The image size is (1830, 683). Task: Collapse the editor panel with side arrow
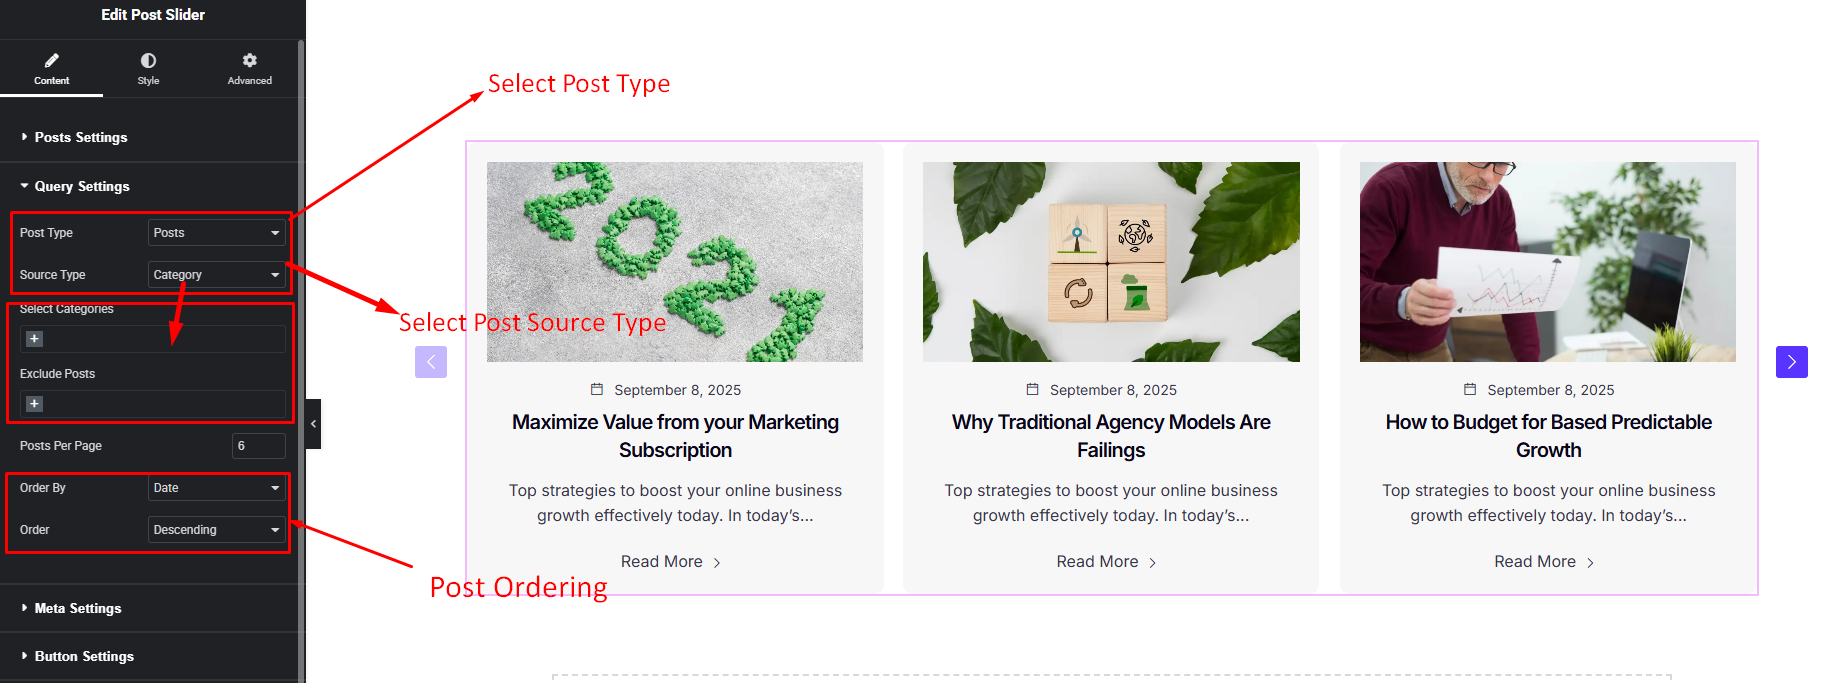(x=313, y=424)
